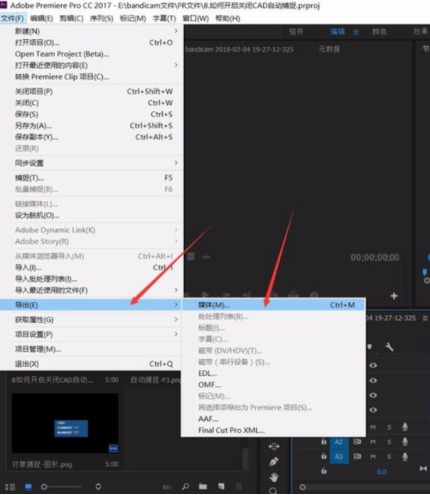Image resolution: width=430 pixels, height=495 pixels.
Task: Open the 编辑(E) menu in menu bar
Action: 41,18
